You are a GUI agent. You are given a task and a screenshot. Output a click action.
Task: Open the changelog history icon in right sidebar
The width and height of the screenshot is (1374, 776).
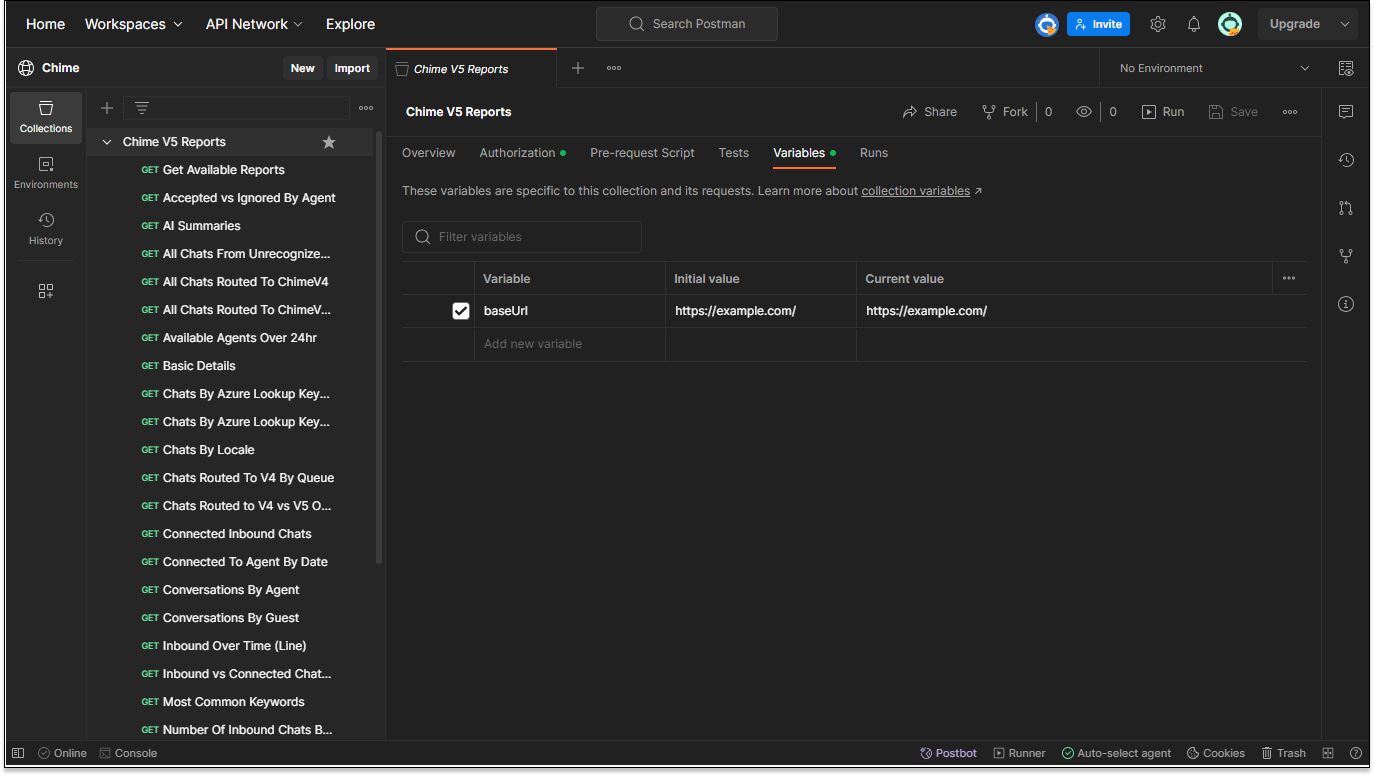(1346, 160)
